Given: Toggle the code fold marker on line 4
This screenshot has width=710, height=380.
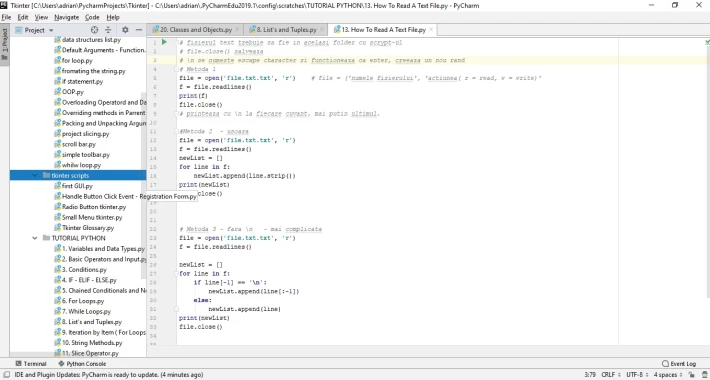Looking at the screenshot, I should click(176, 69).
